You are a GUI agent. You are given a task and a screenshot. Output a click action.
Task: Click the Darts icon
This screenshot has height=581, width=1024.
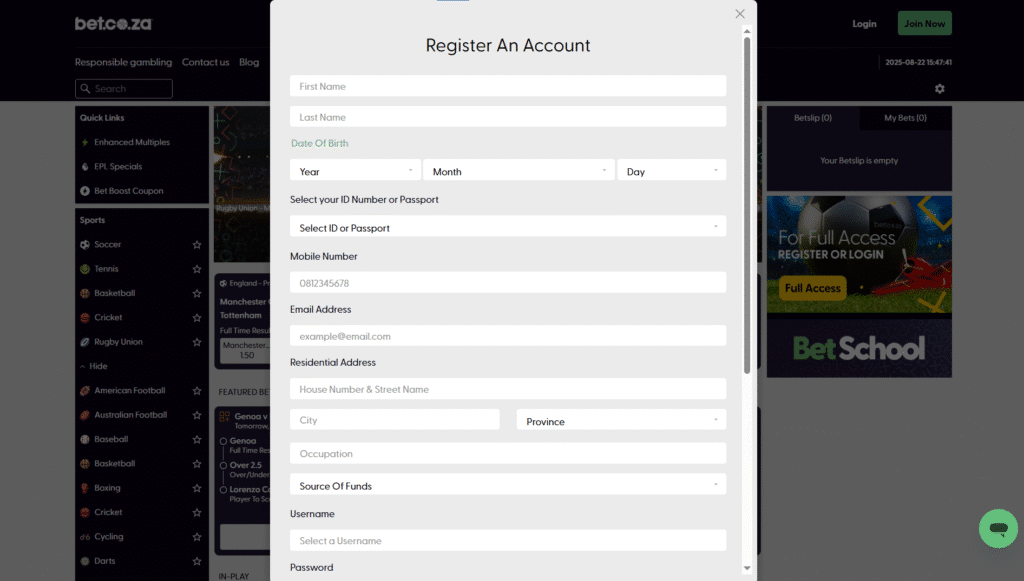(85, 561)
